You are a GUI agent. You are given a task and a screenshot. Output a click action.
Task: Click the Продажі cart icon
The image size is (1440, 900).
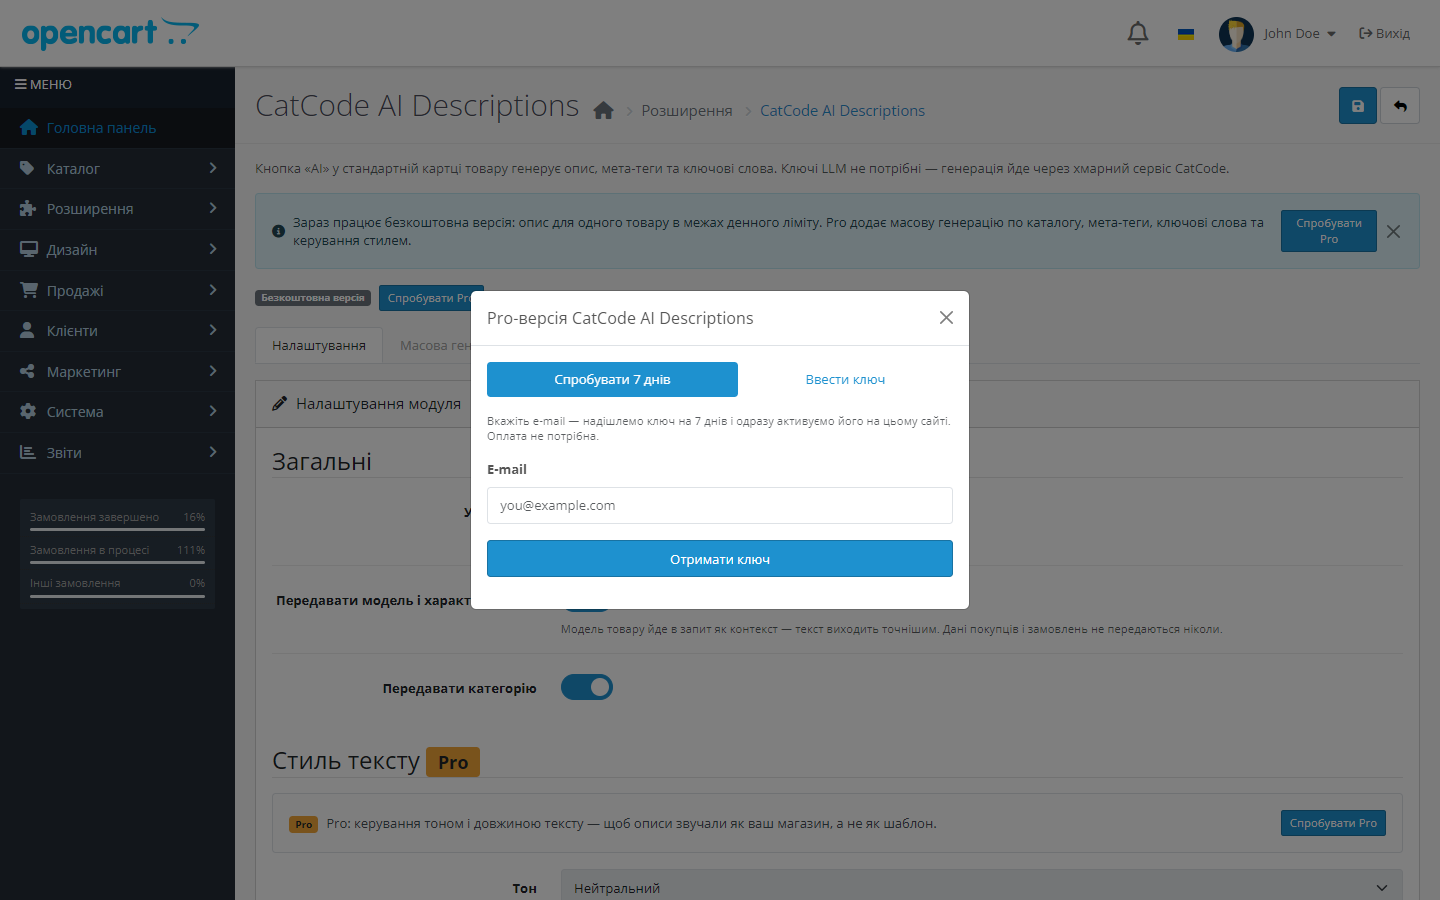pyautogui.click(x=28, y=291)
